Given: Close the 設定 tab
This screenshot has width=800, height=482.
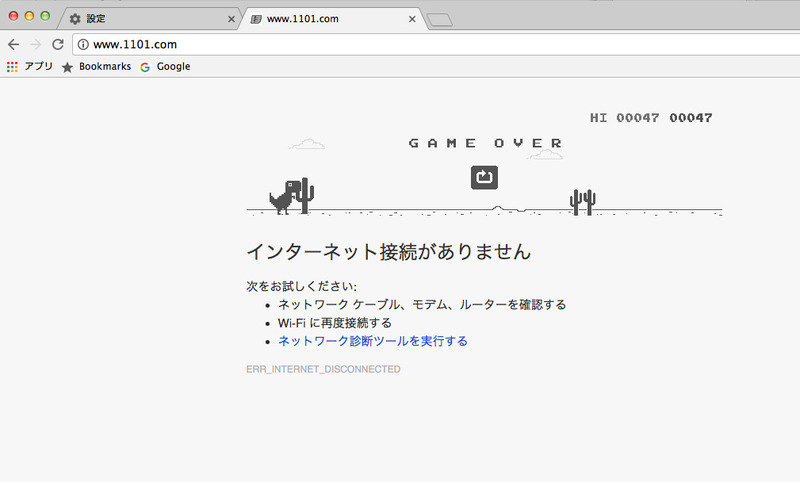Looking at the screenshot, I should click(x=231, y=19).
